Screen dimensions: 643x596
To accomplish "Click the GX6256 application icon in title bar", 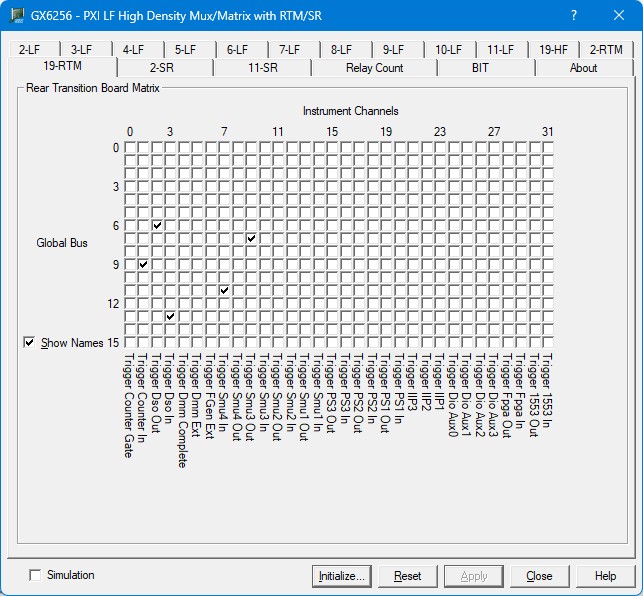I will 17,16.
